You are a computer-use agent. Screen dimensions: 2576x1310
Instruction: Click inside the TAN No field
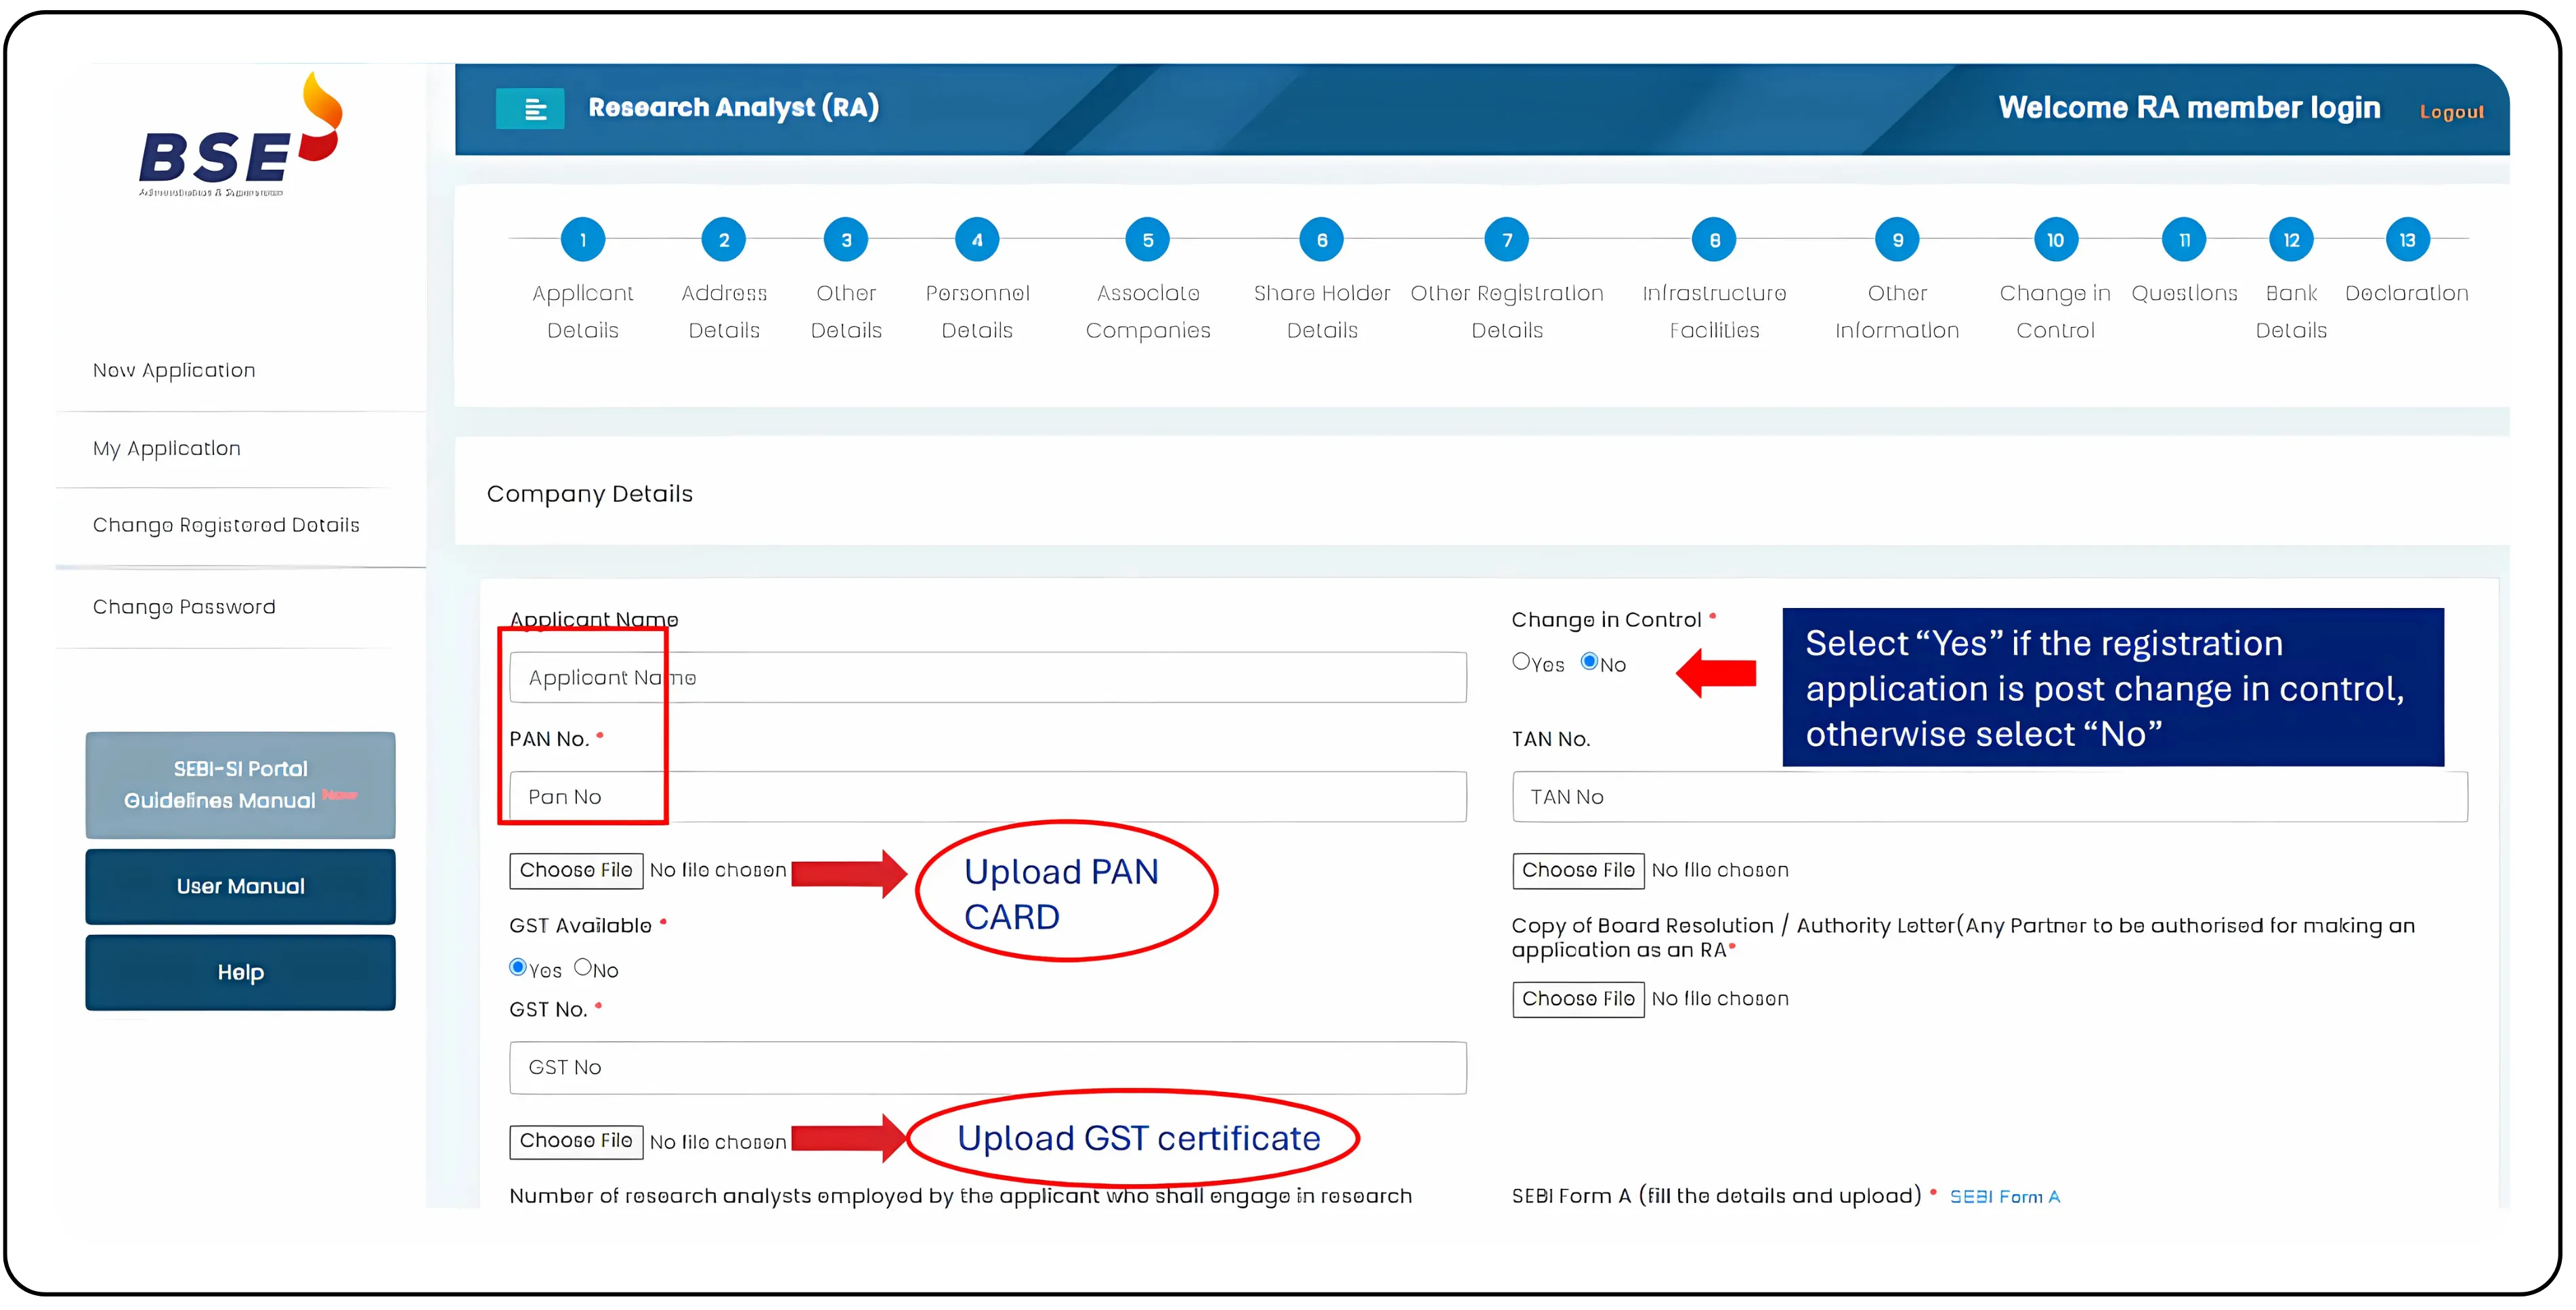point(1990,797)
